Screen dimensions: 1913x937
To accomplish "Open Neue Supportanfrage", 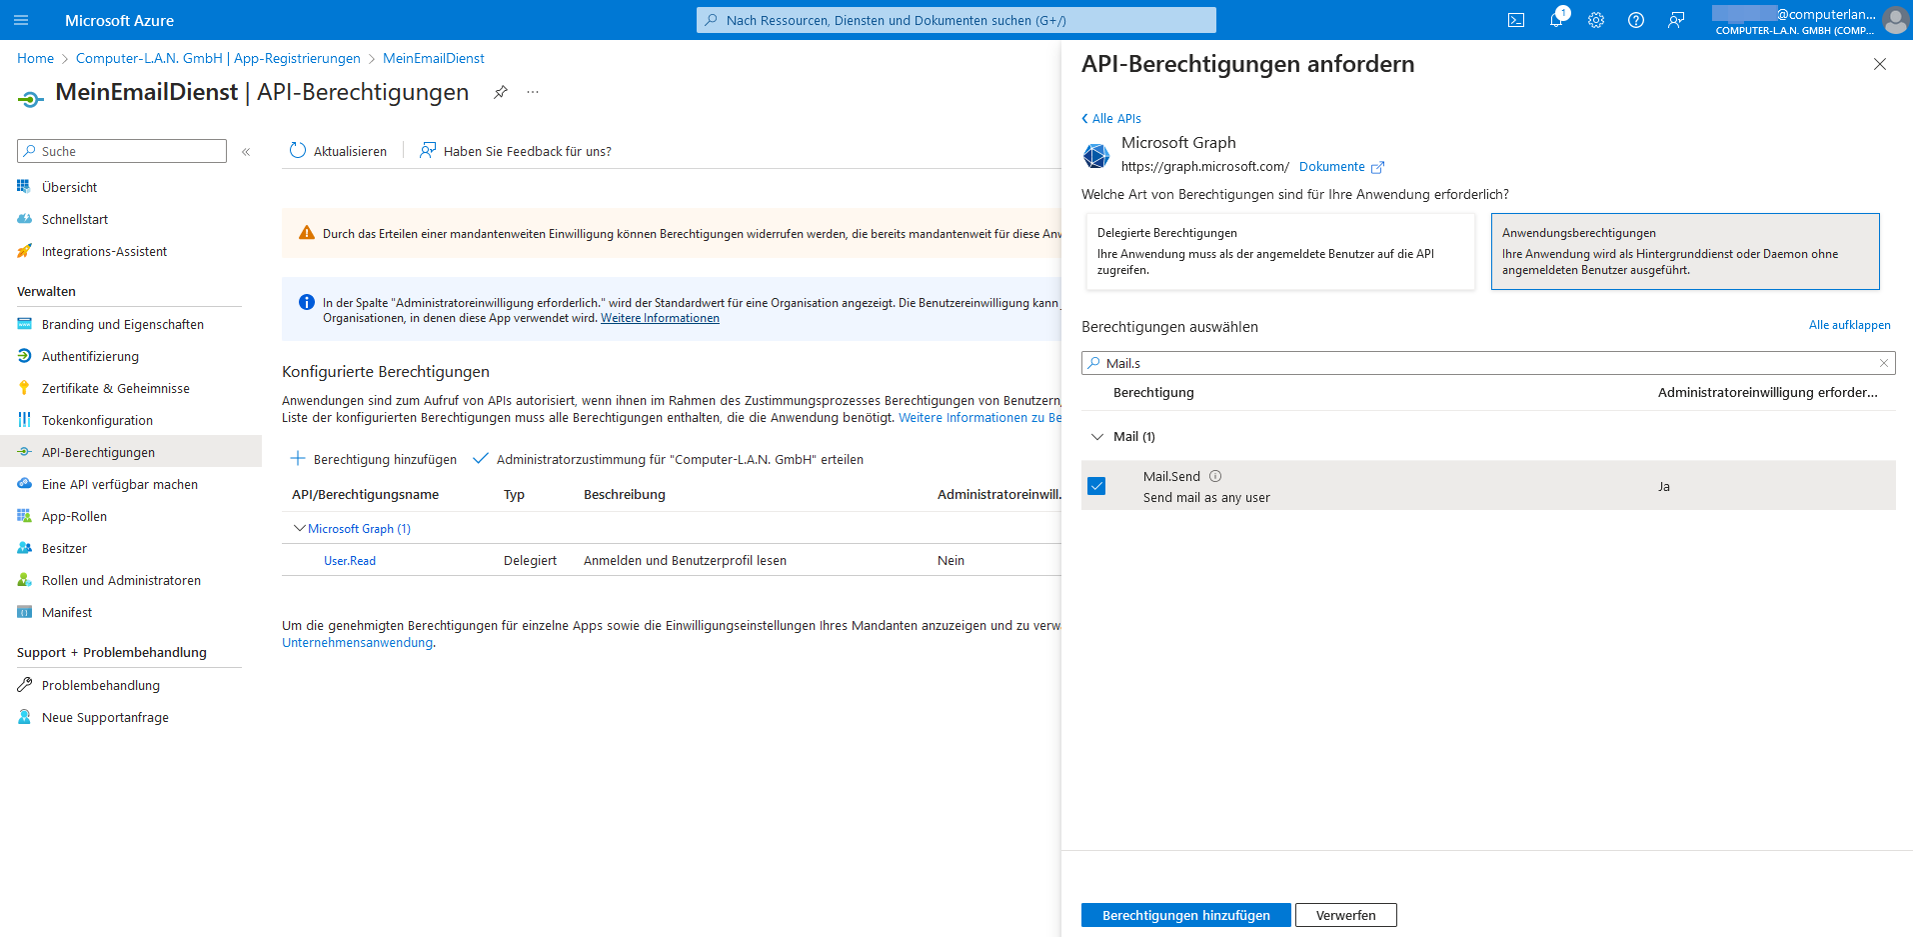I will [105, 717].
